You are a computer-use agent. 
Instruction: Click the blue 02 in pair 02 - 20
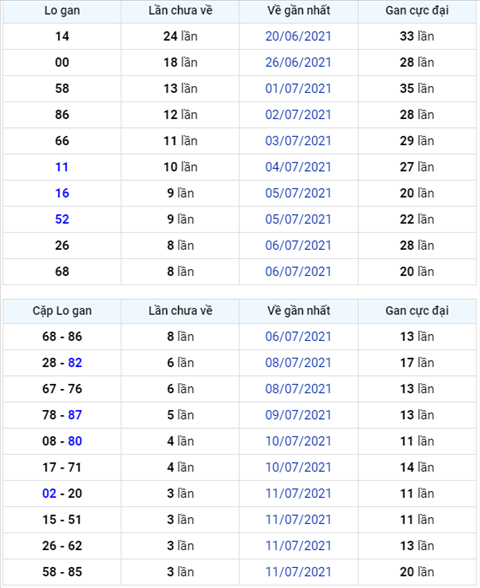click(49, 494)
